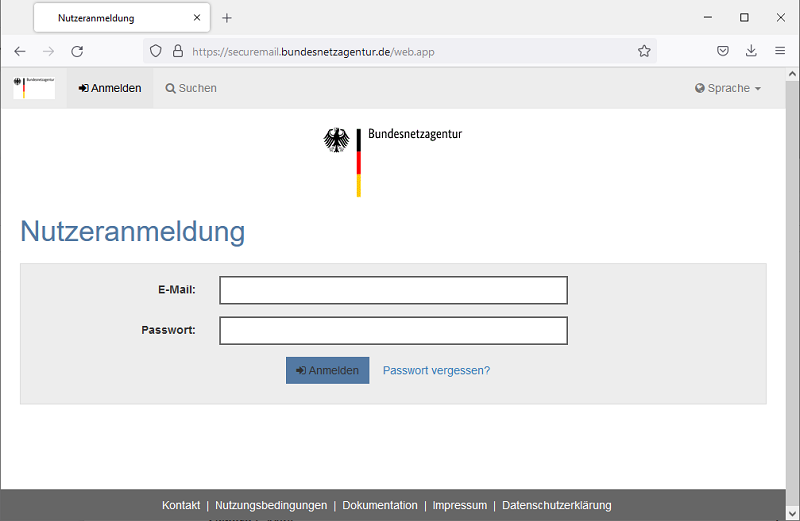Viewport: 800px width, 521px height.
Task: Focus the Passwort input field
Action: pos(393,330)
